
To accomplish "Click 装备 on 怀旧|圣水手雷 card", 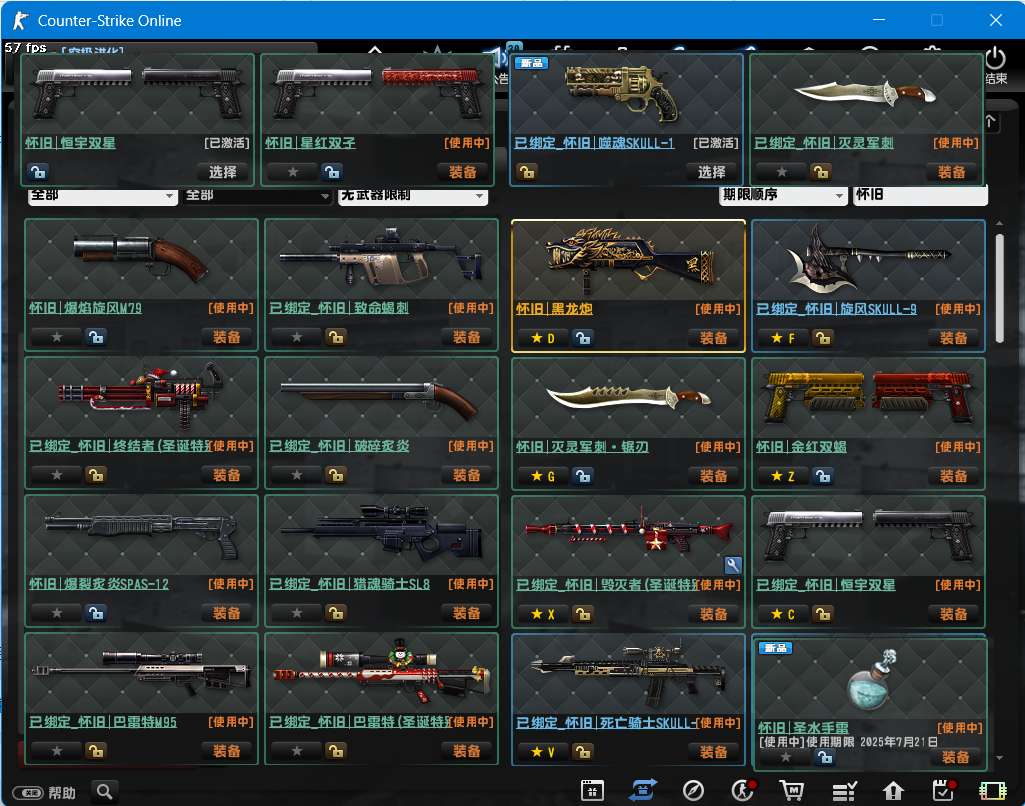I will click(955, 757).
